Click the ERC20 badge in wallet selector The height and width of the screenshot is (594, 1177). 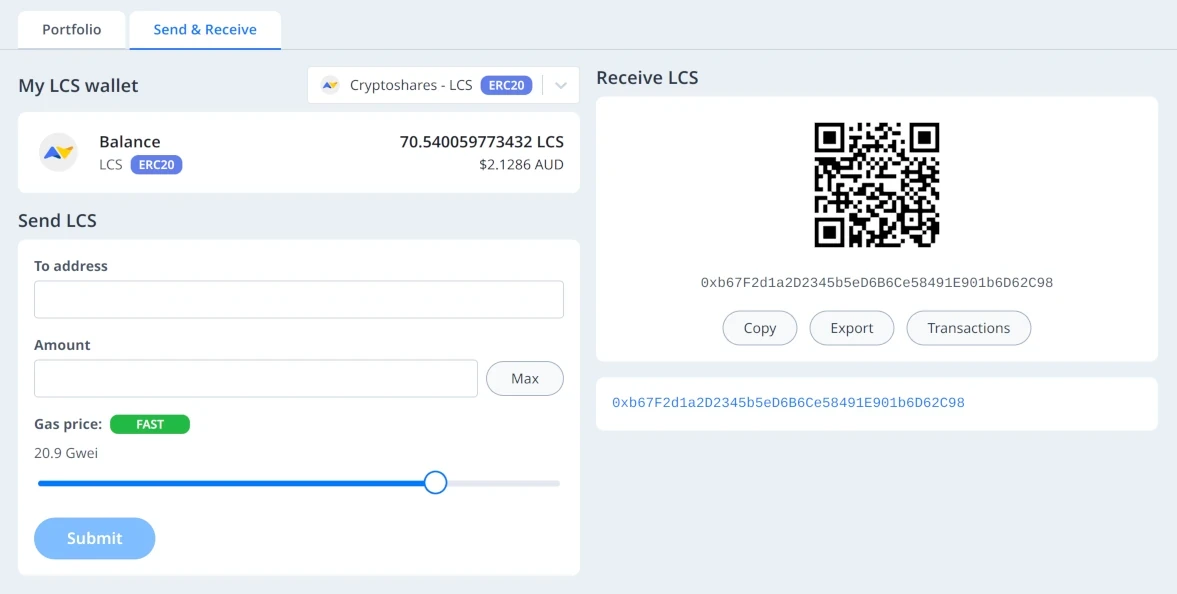coord(506,85)
